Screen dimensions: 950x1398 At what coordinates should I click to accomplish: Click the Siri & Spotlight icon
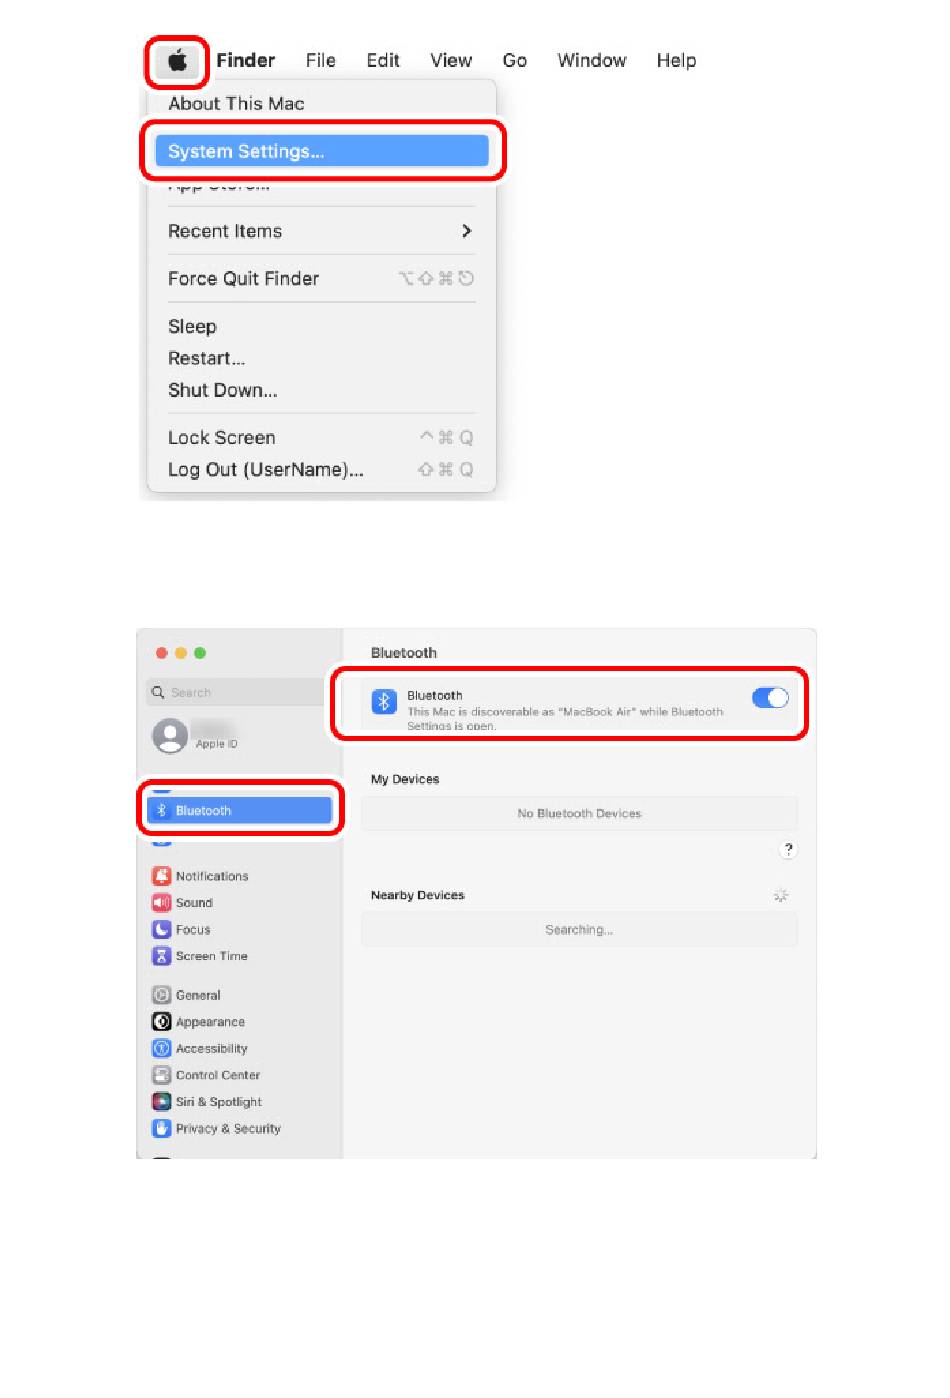pos(161,1102)
